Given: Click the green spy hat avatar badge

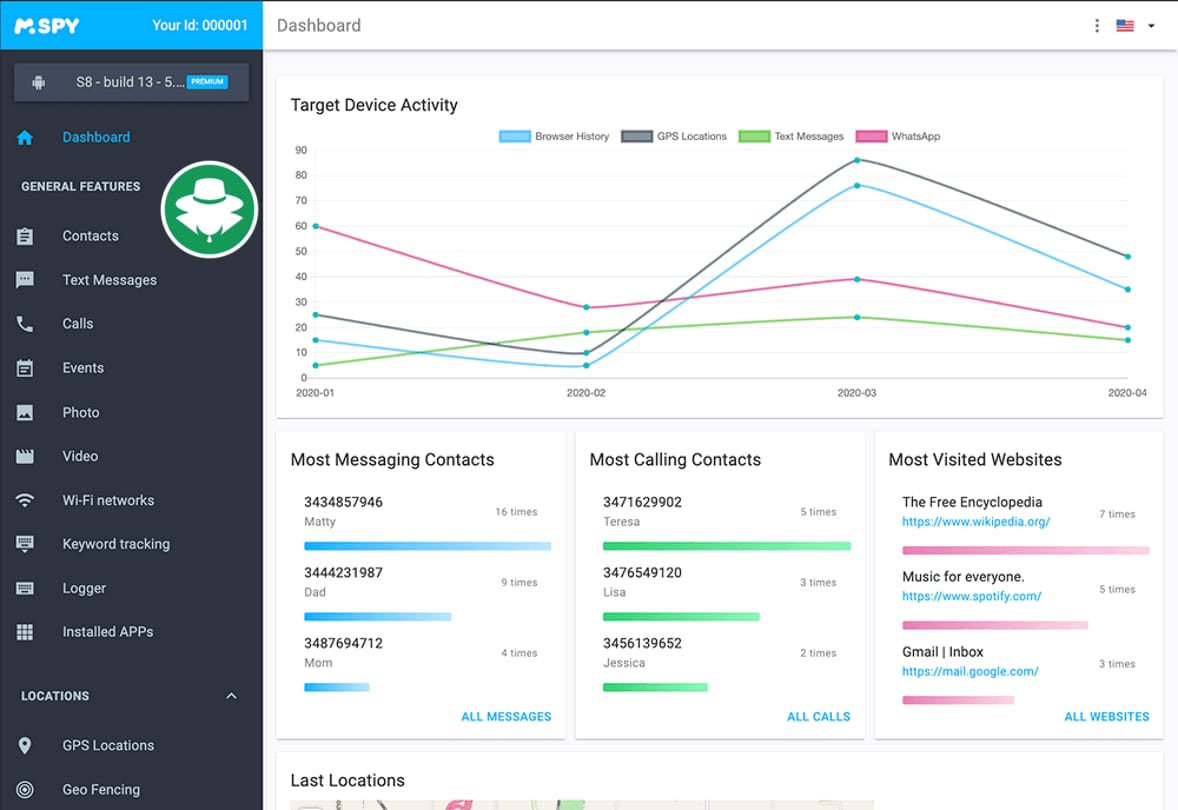Looking at the screenshot, I should 210,209.
